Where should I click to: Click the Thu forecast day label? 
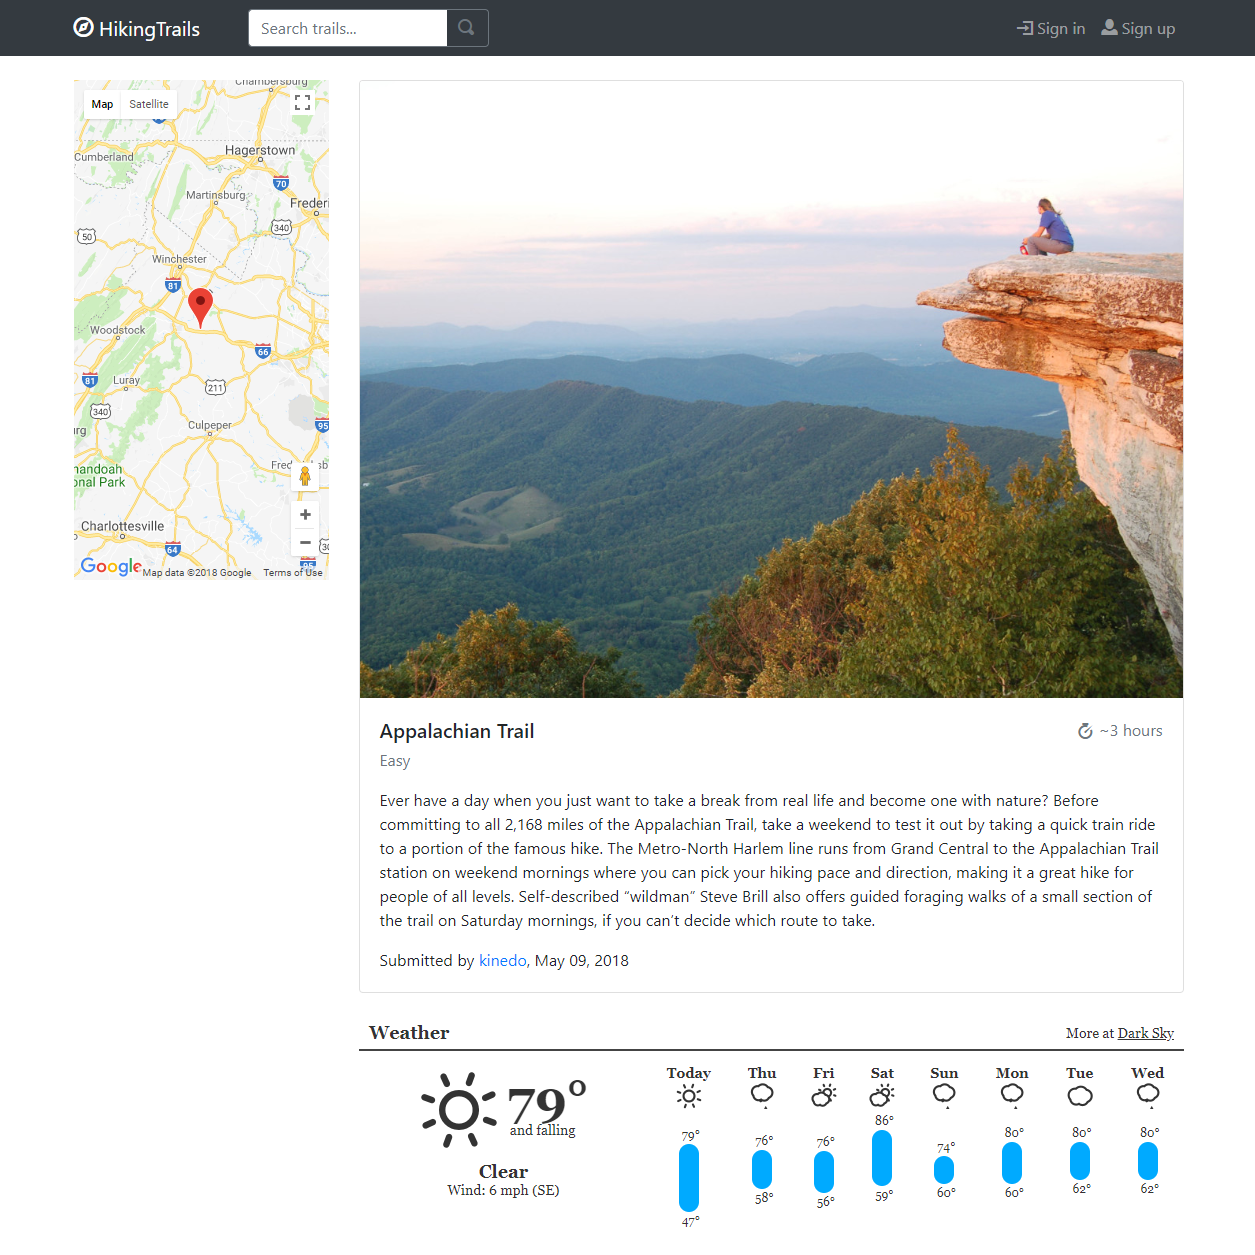pos(762,1073)
